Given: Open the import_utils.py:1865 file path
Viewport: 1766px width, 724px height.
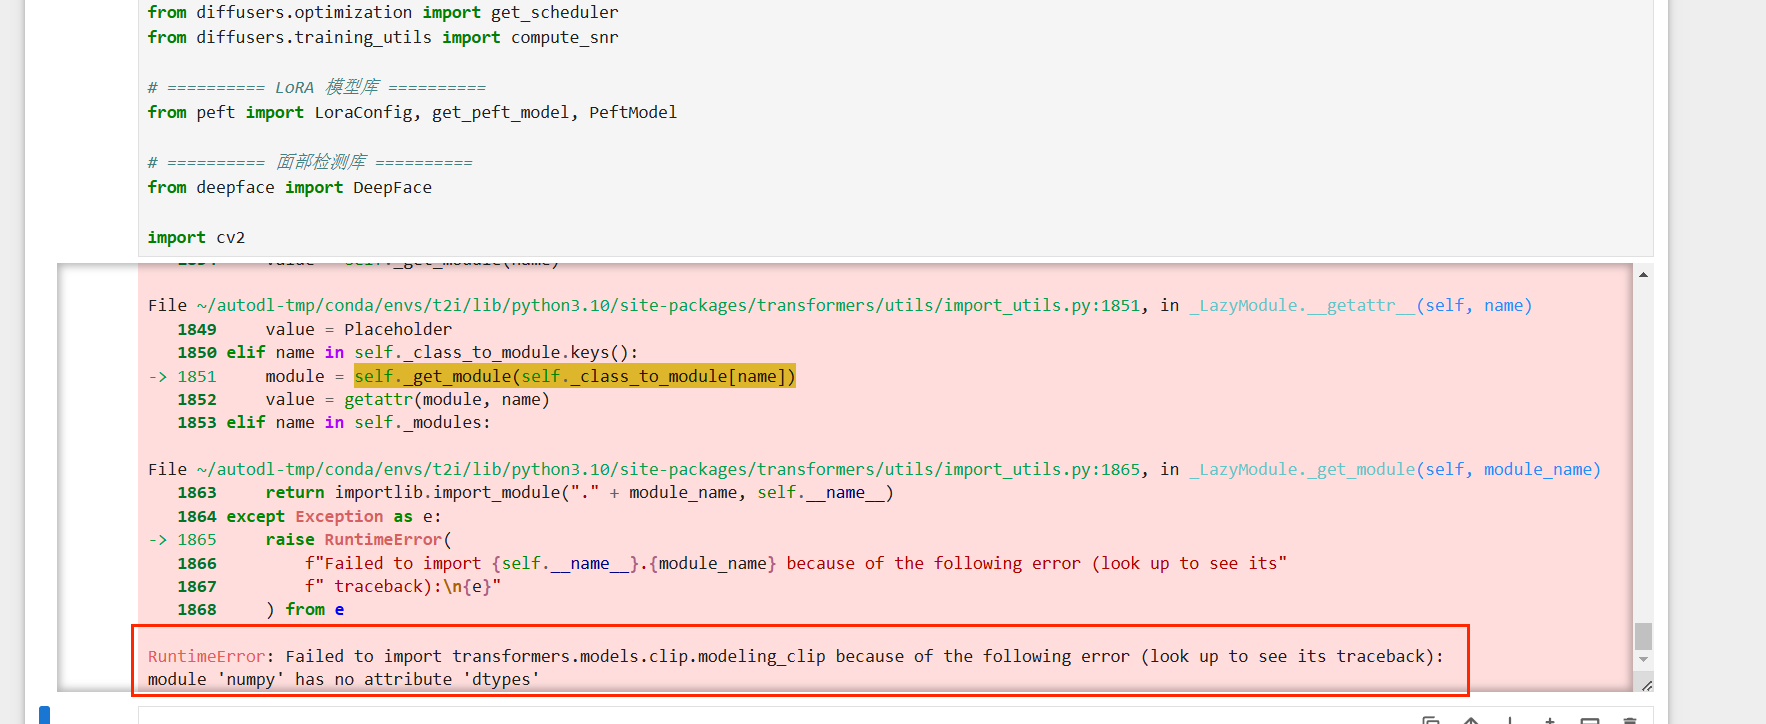Looking at the screenshot, I should (668, 470).
